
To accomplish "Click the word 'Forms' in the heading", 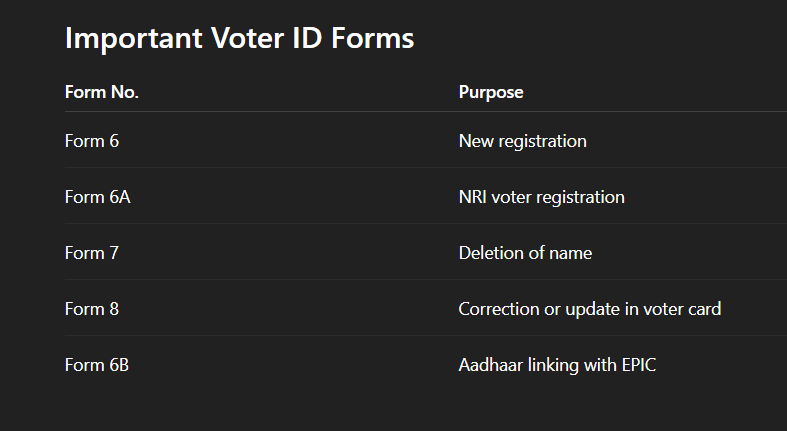I will 373,39.
